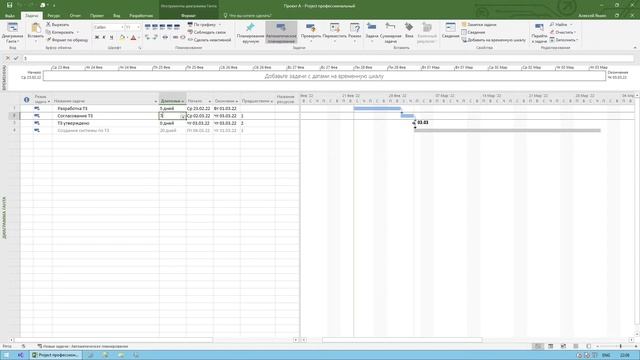Switch to the Resource (Ресурс) tab
The height and width of the screenshot is (360, 640).
click(x=53, y=16)
